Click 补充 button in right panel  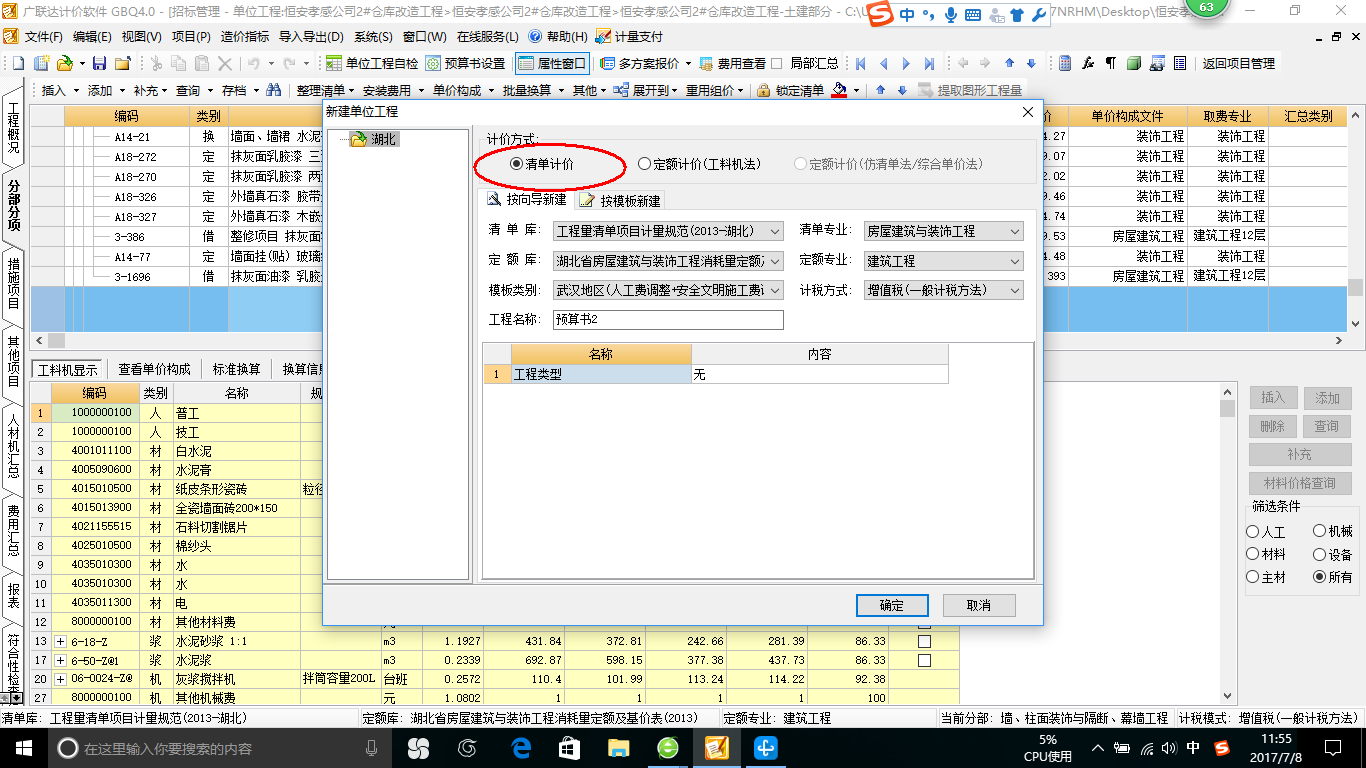1299,454
